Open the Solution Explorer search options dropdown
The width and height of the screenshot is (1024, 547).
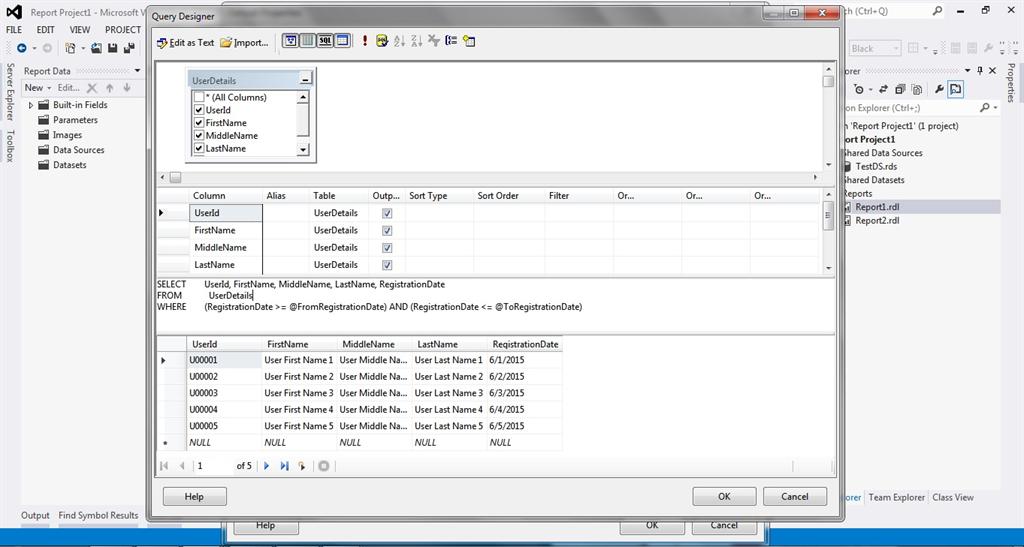995,108
